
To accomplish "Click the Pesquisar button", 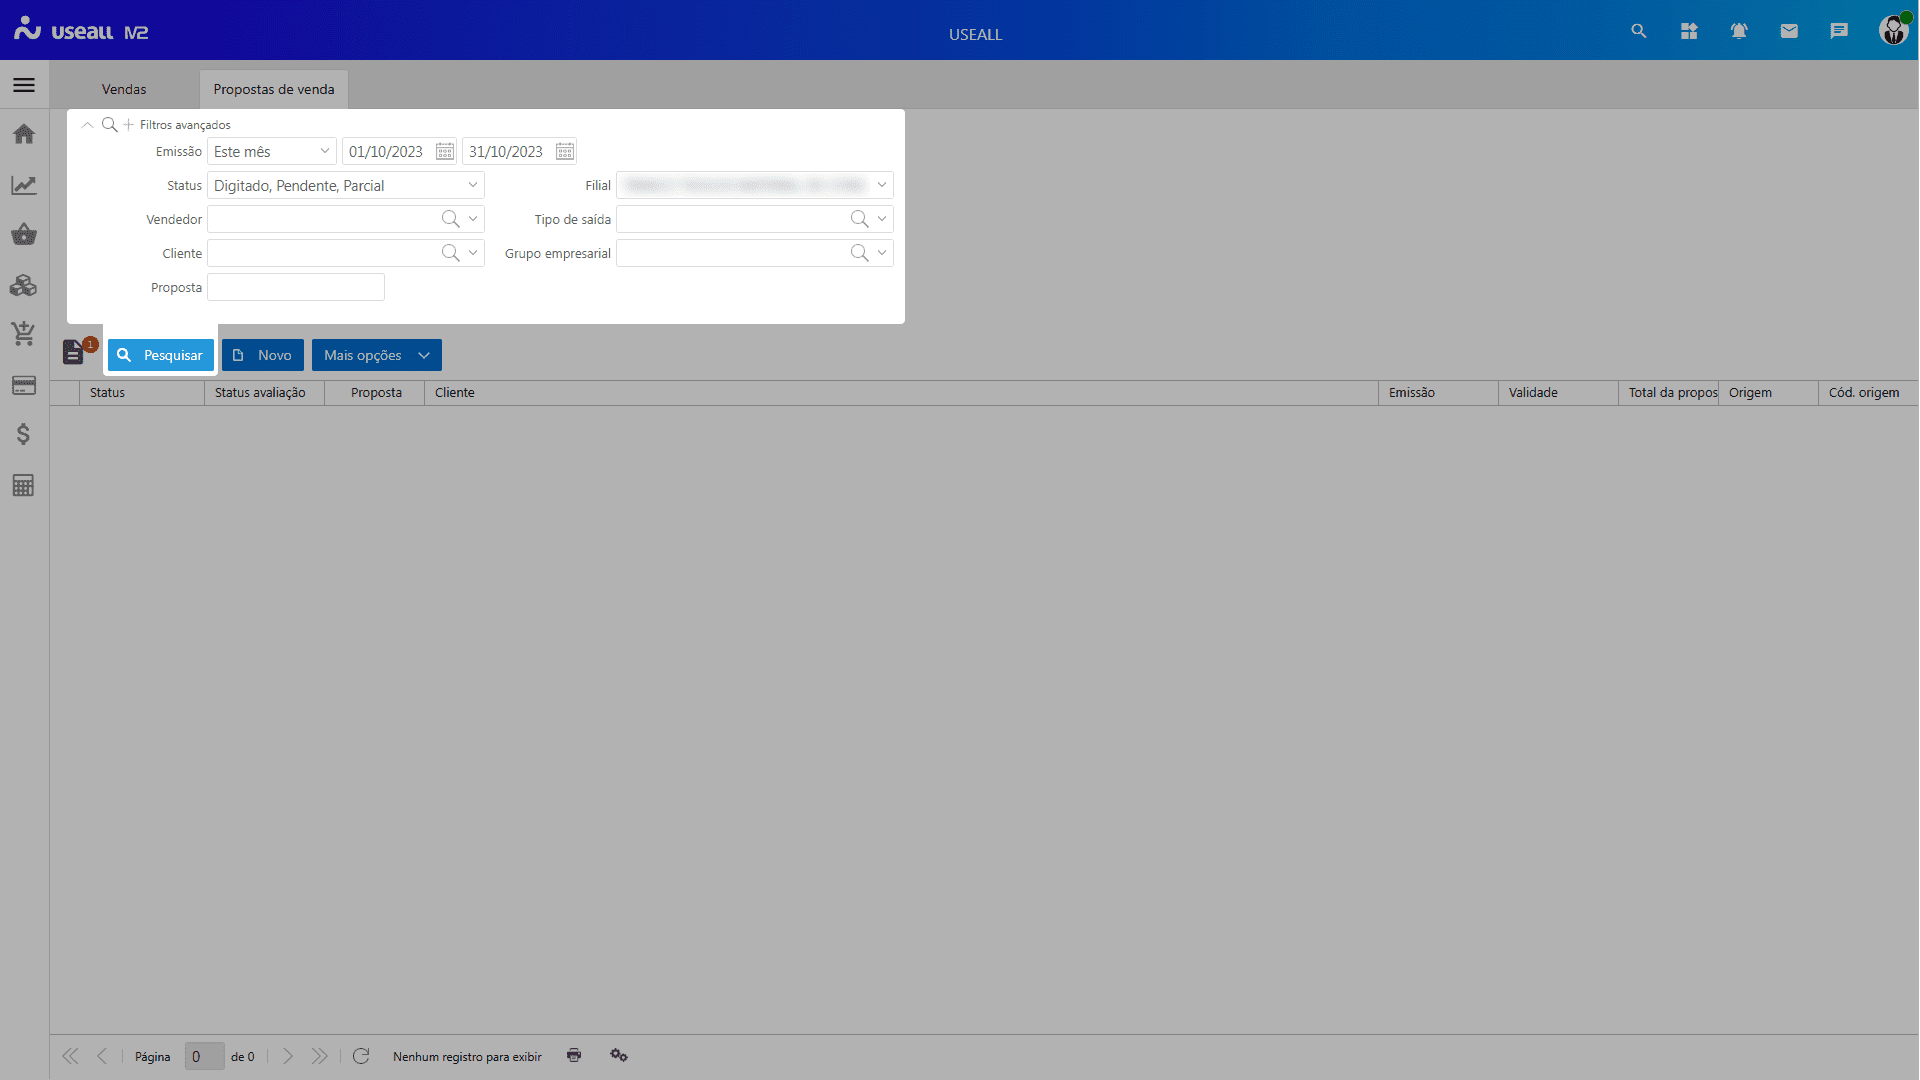I will pos(161,355).
